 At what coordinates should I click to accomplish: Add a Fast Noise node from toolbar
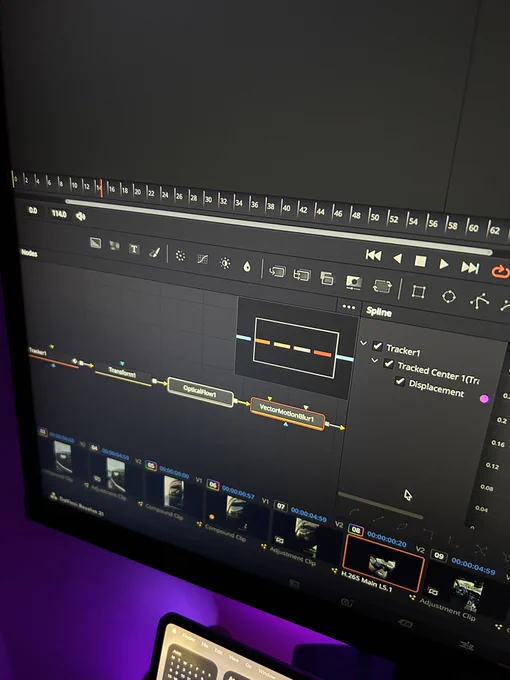tap(114, 246)
